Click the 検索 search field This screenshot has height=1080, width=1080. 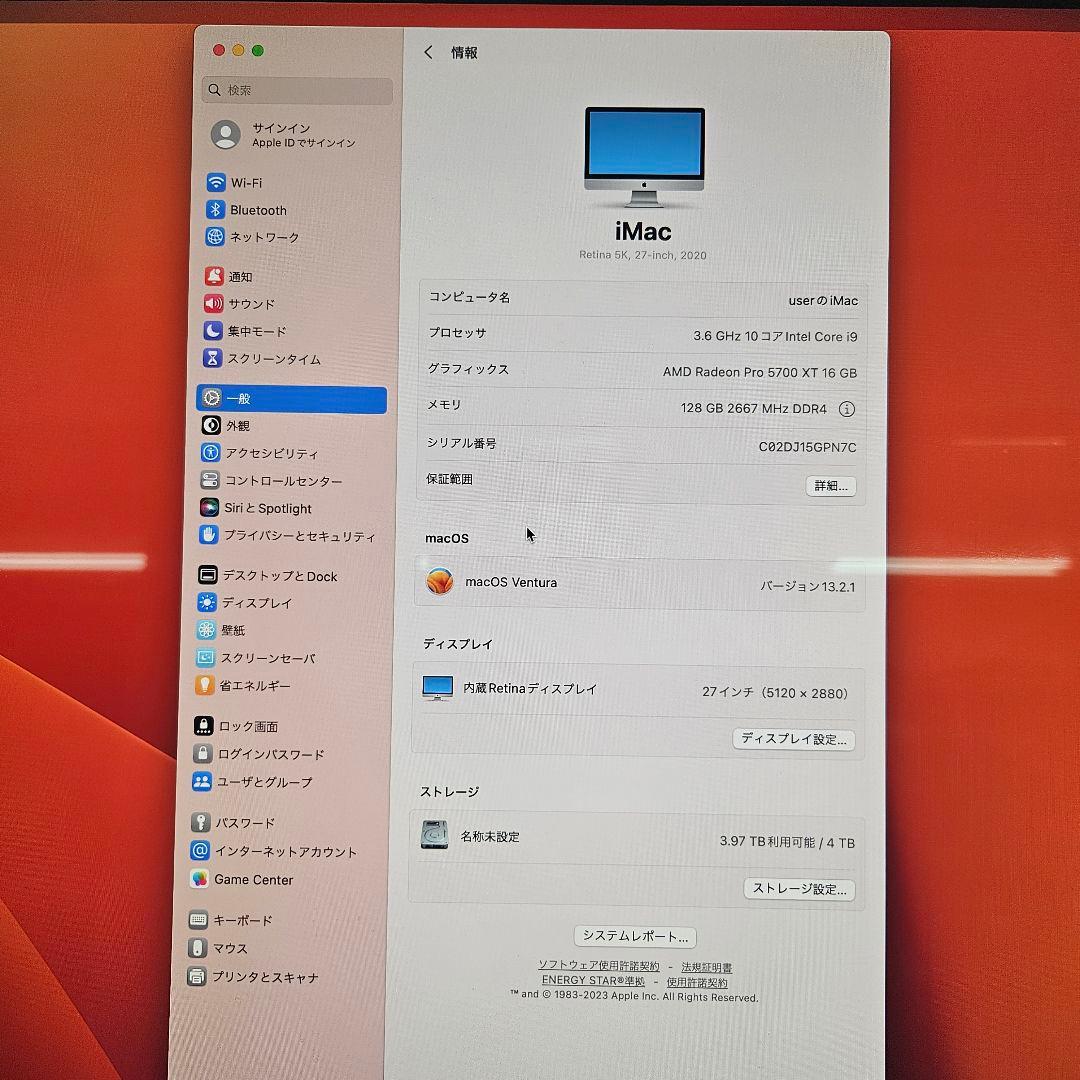click(x=297, y=90)
